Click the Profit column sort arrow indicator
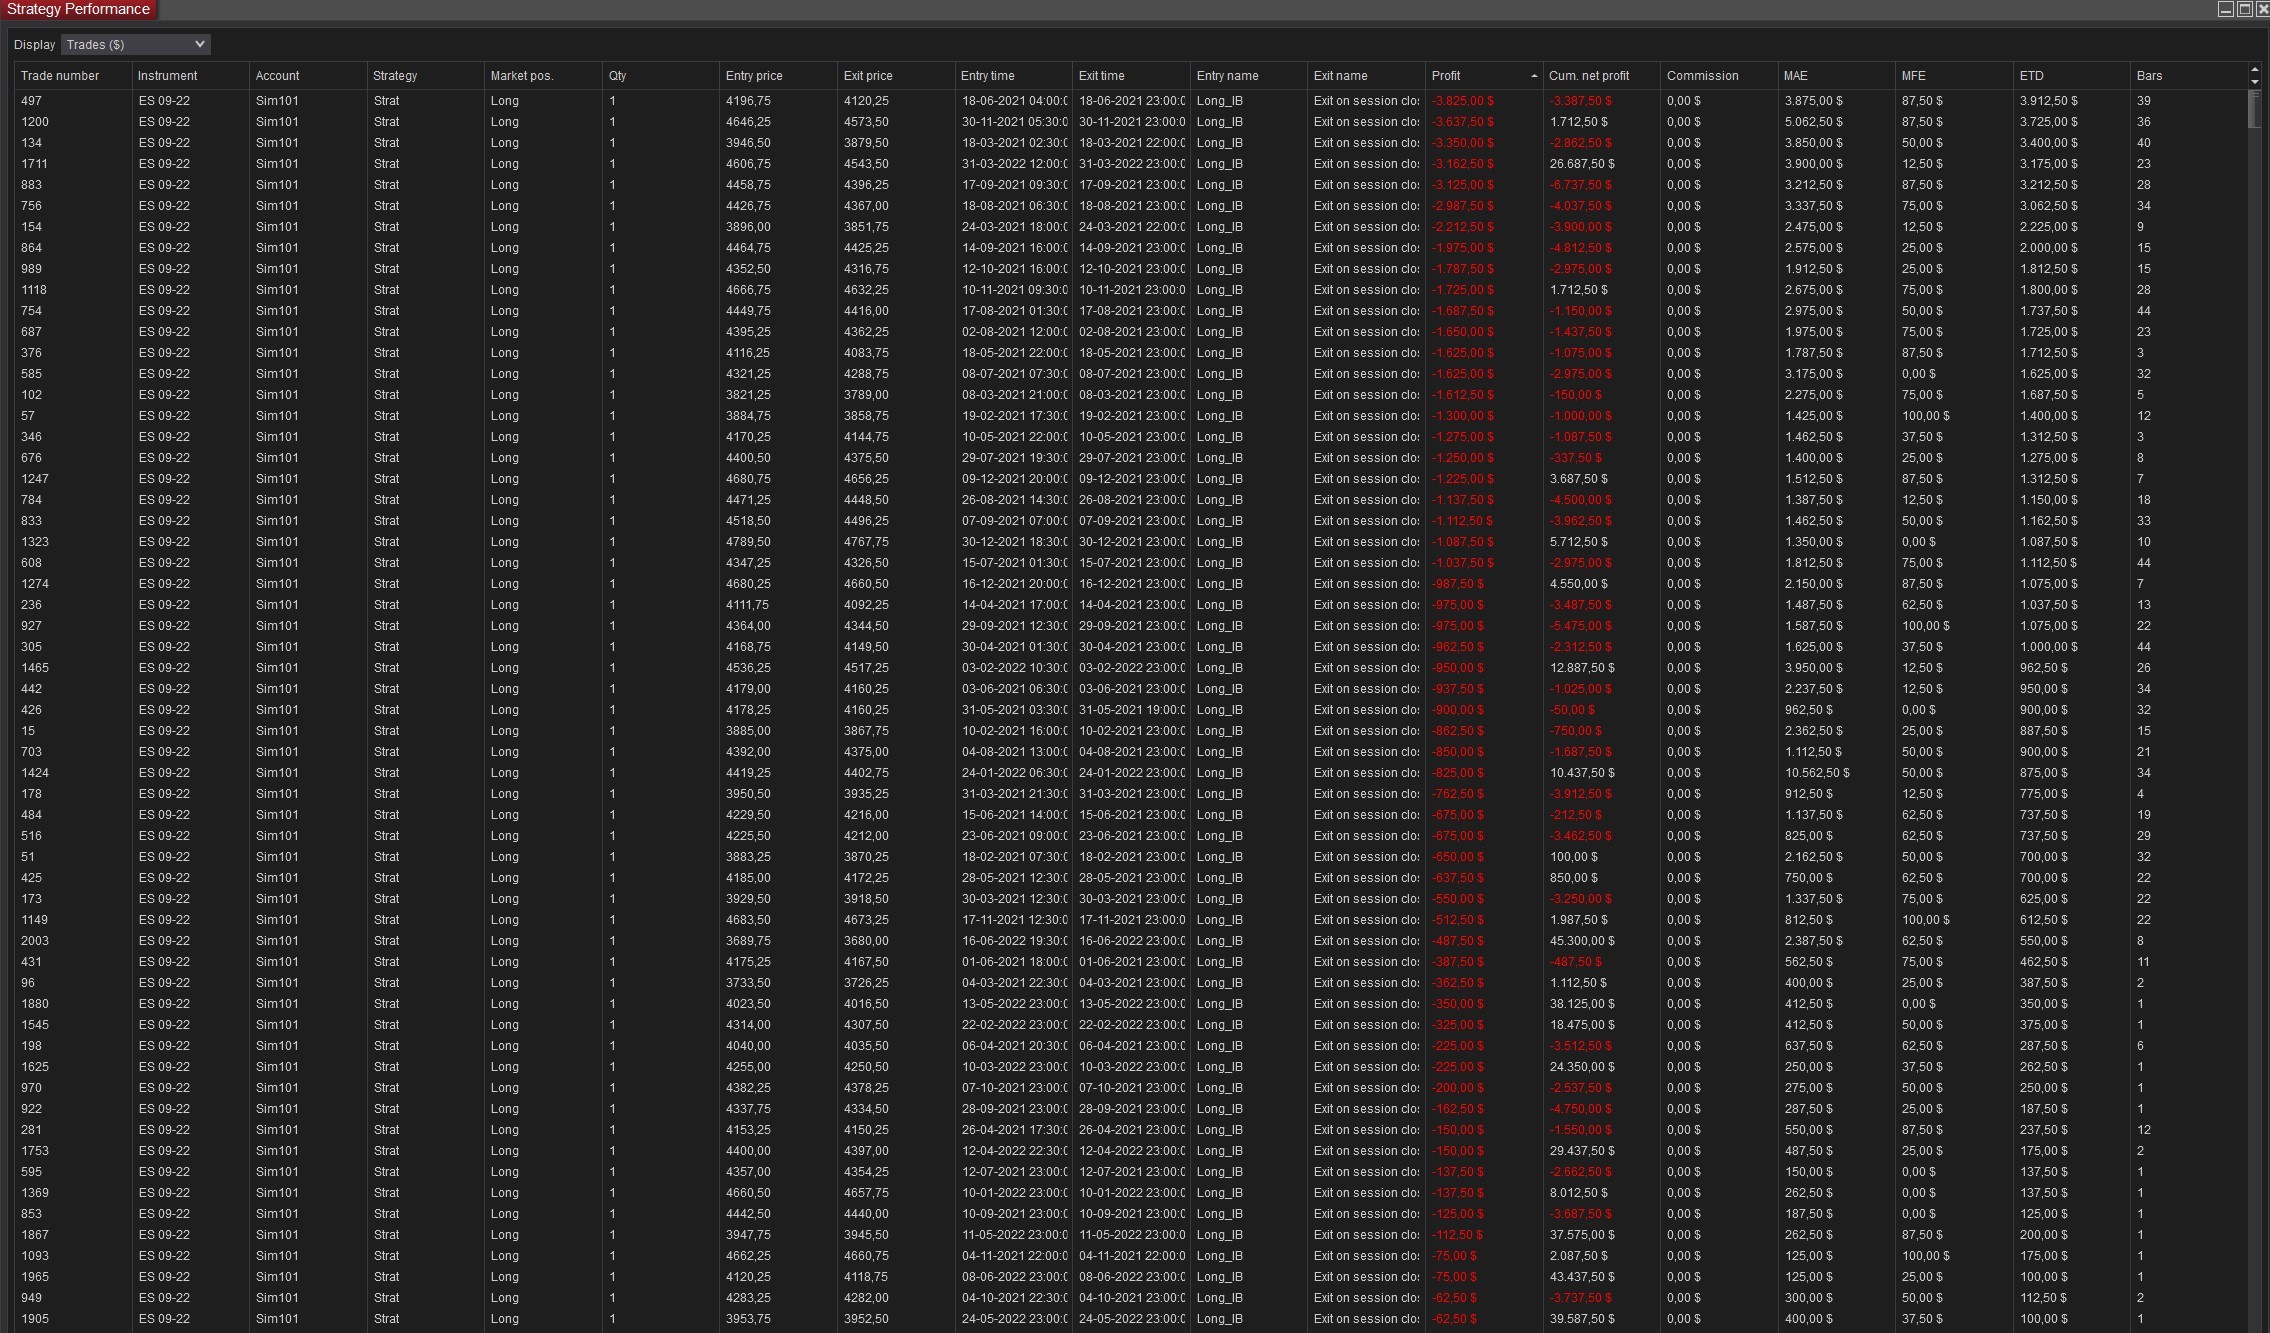 (x=1534, y=76)
